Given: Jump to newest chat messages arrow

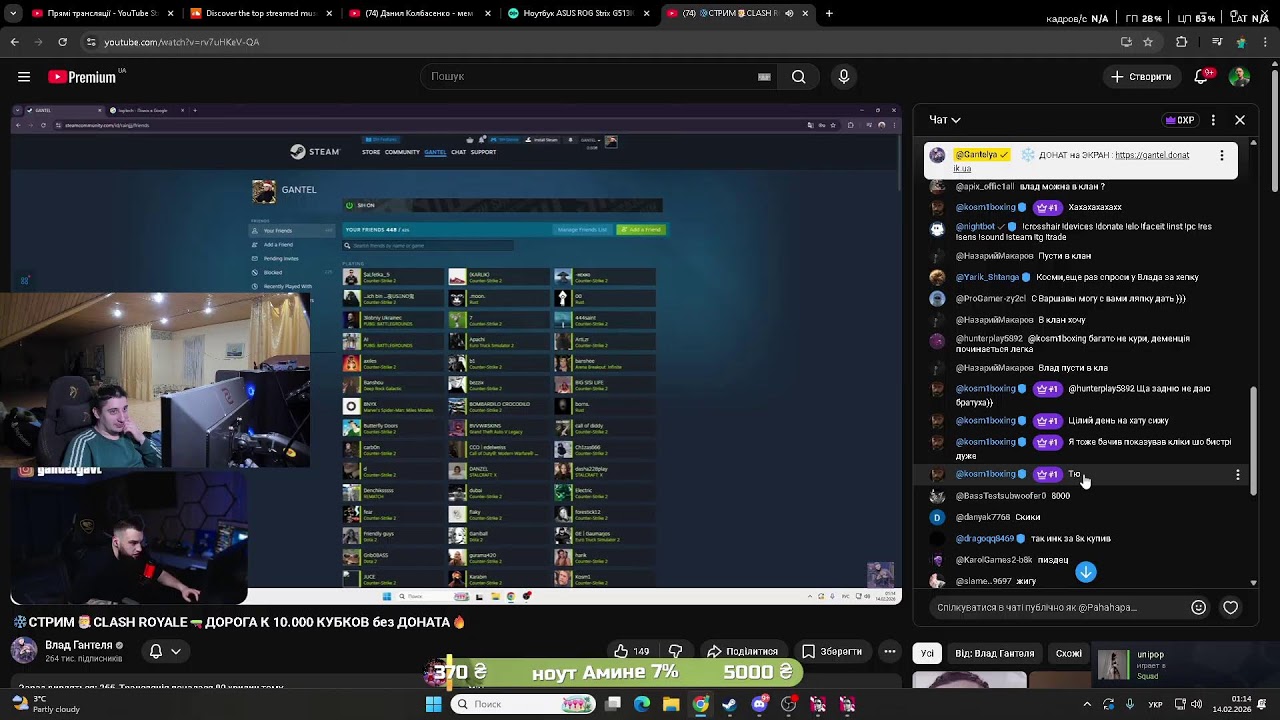Looking at the screenshot, I should pos(1086,572).
